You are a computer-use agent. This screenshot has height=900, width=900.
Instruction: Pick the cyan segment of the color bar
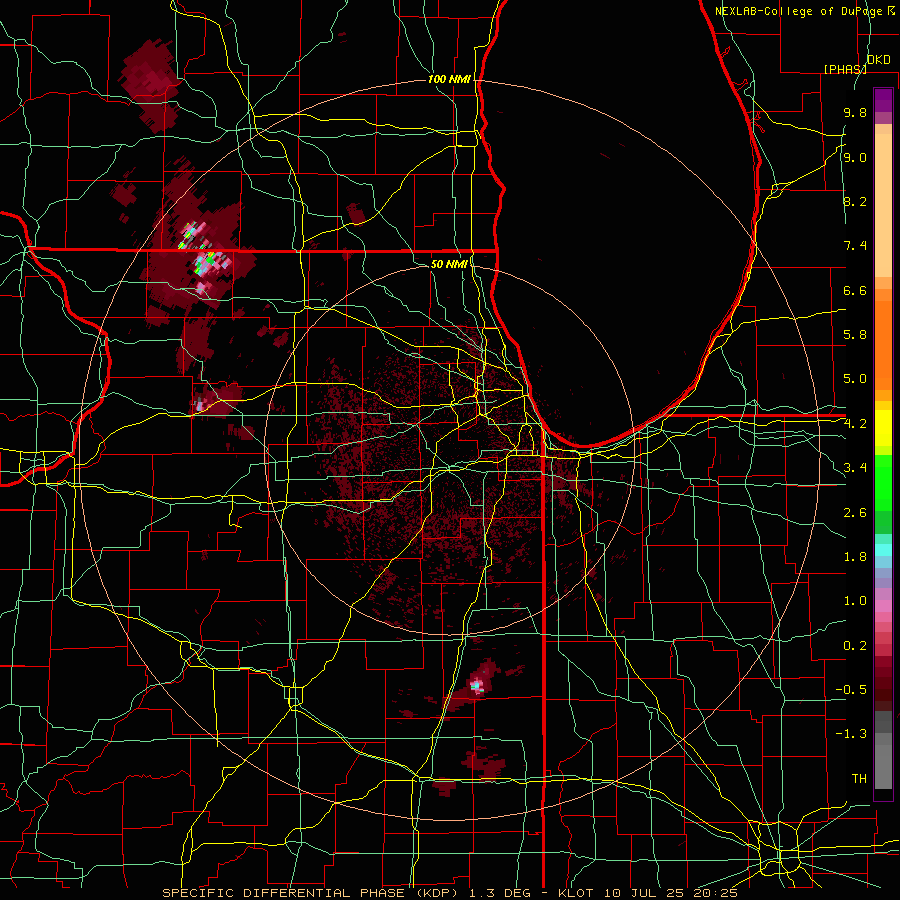(x=883, y=550)
